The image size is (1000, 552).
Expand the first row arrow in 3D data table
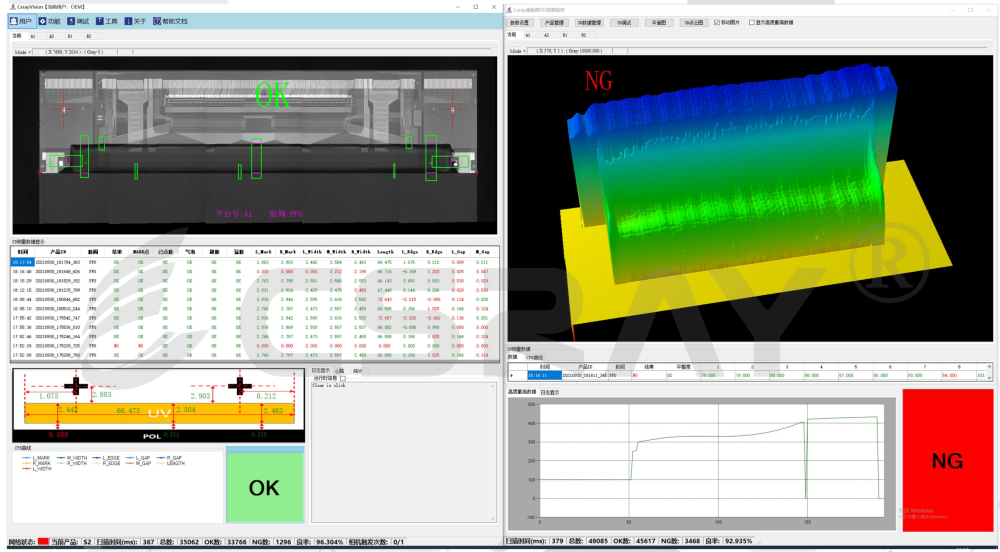coord(512,376)
